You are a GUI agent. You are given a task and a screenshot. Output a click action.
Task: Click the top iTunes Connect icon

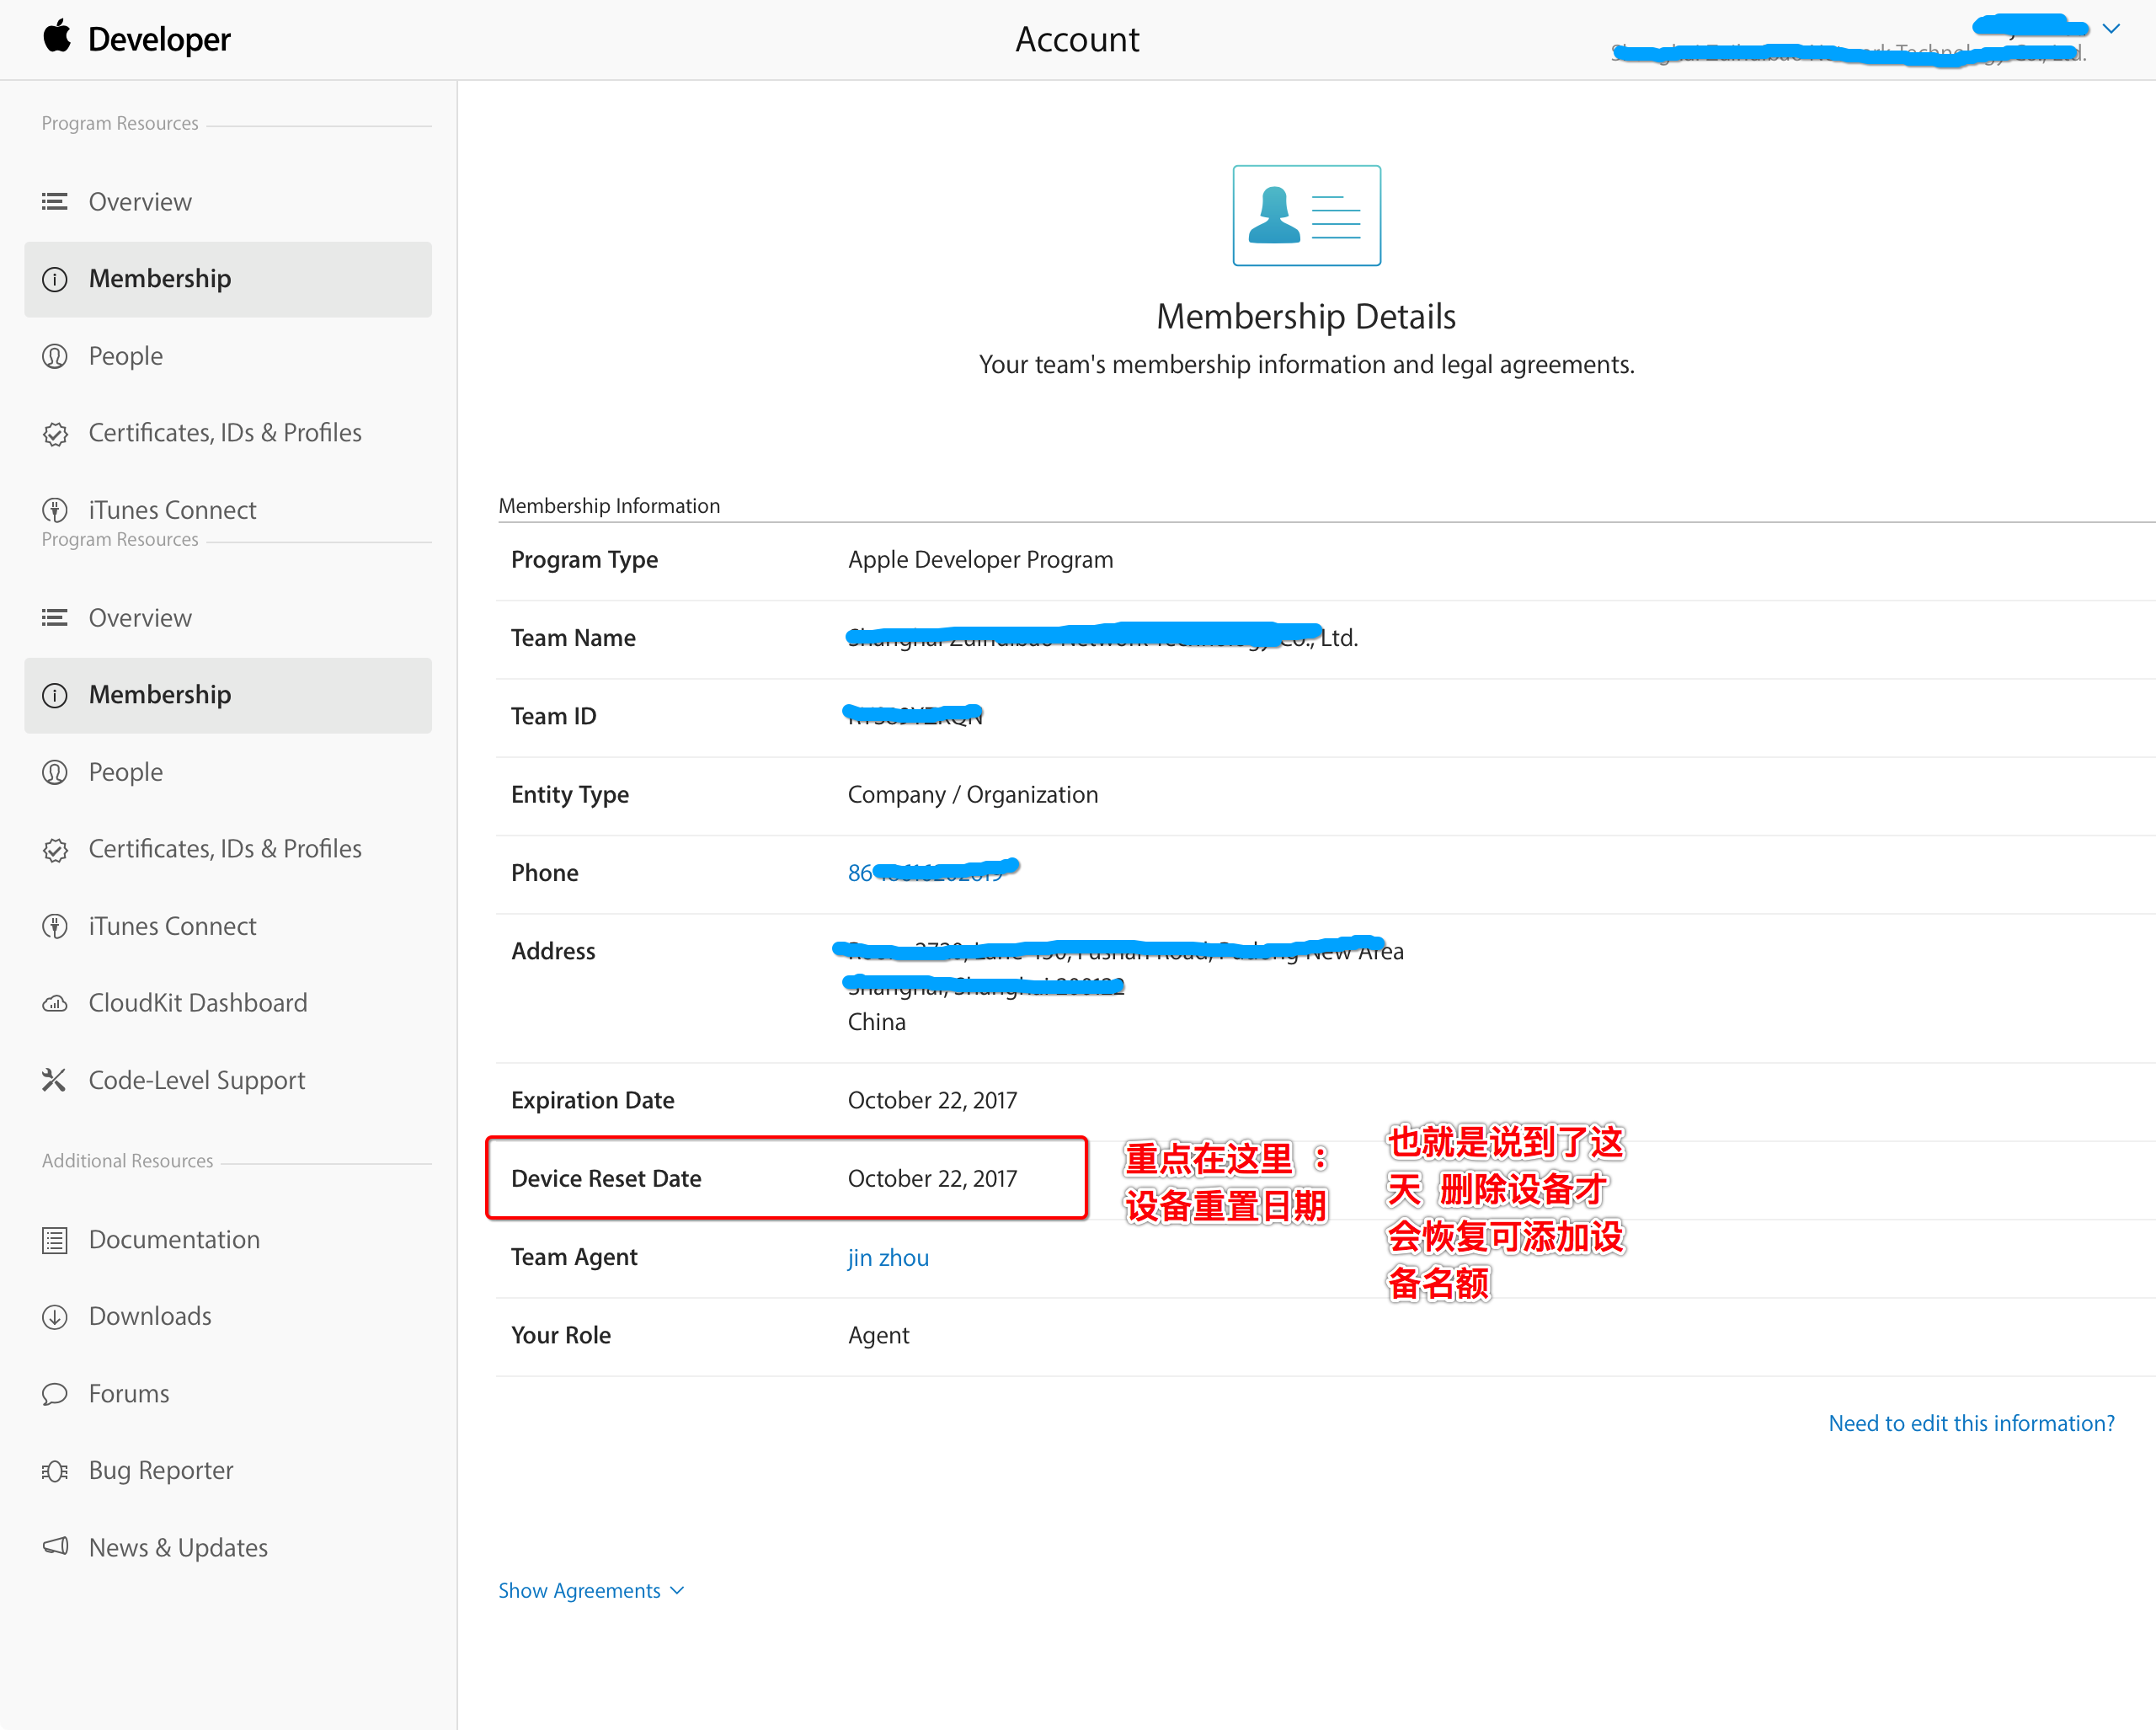(55, 511)
